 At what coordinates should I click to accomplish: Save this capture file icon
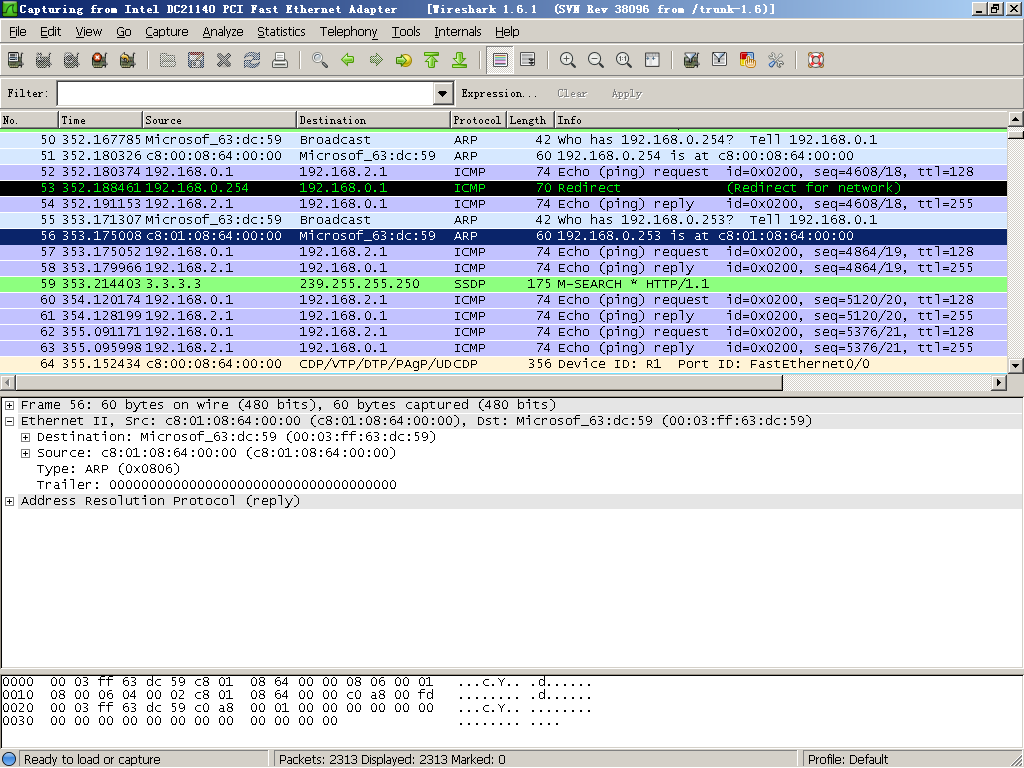pos(196,61)
